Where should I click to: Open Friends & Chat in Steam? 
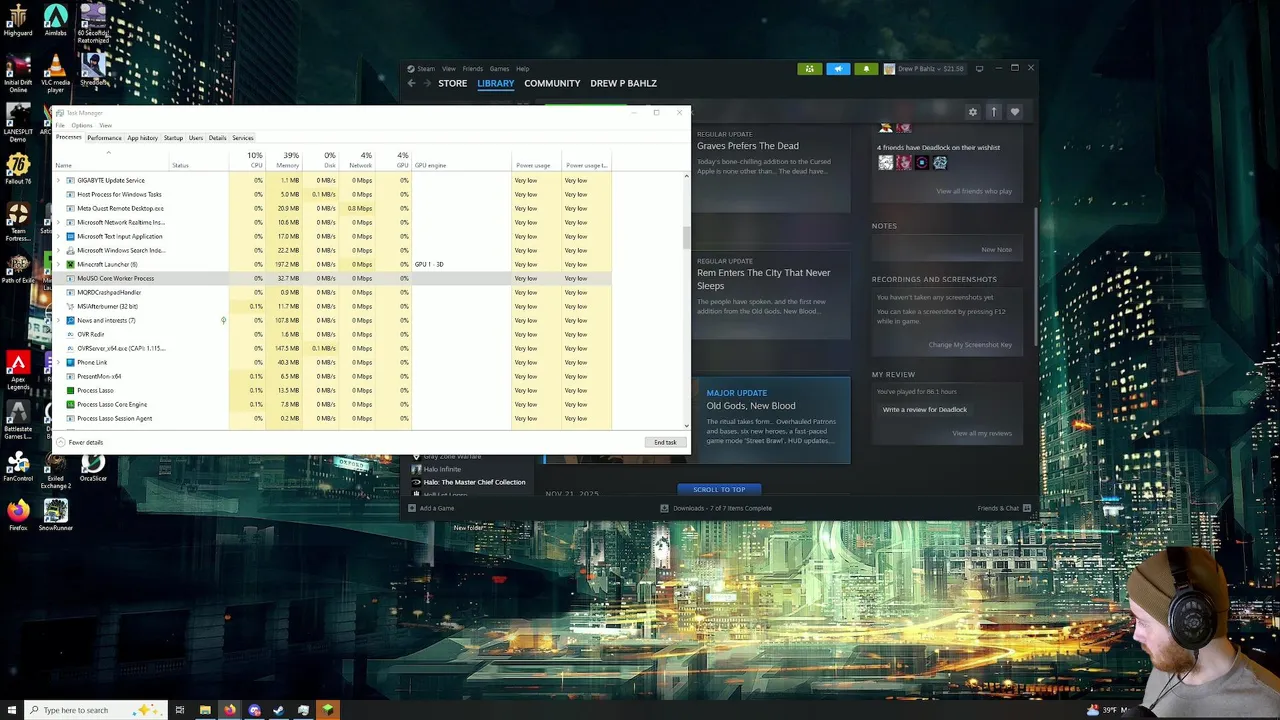click(1004, 508)
